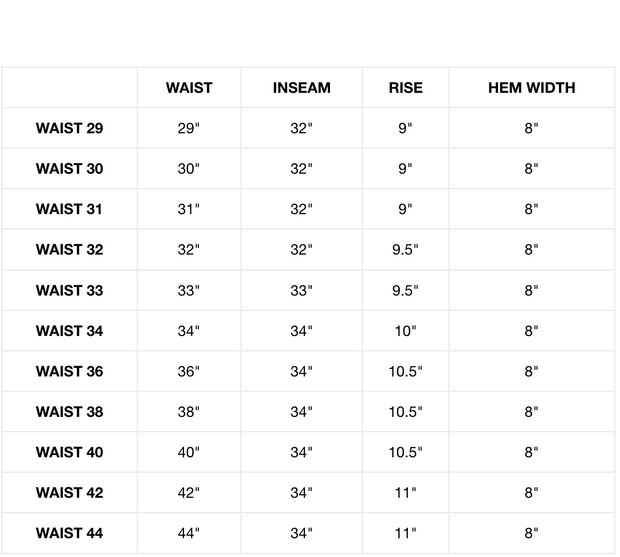The width and height of the screenshot is (620, 557).
Task: Click the WAIST column header
Action: (189, 88)
